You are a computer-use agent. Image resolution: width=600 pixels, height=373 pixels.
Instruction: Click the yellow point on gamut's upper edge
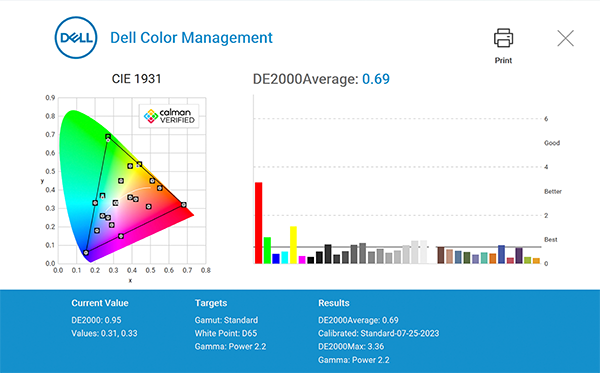[x=139, y=164]
